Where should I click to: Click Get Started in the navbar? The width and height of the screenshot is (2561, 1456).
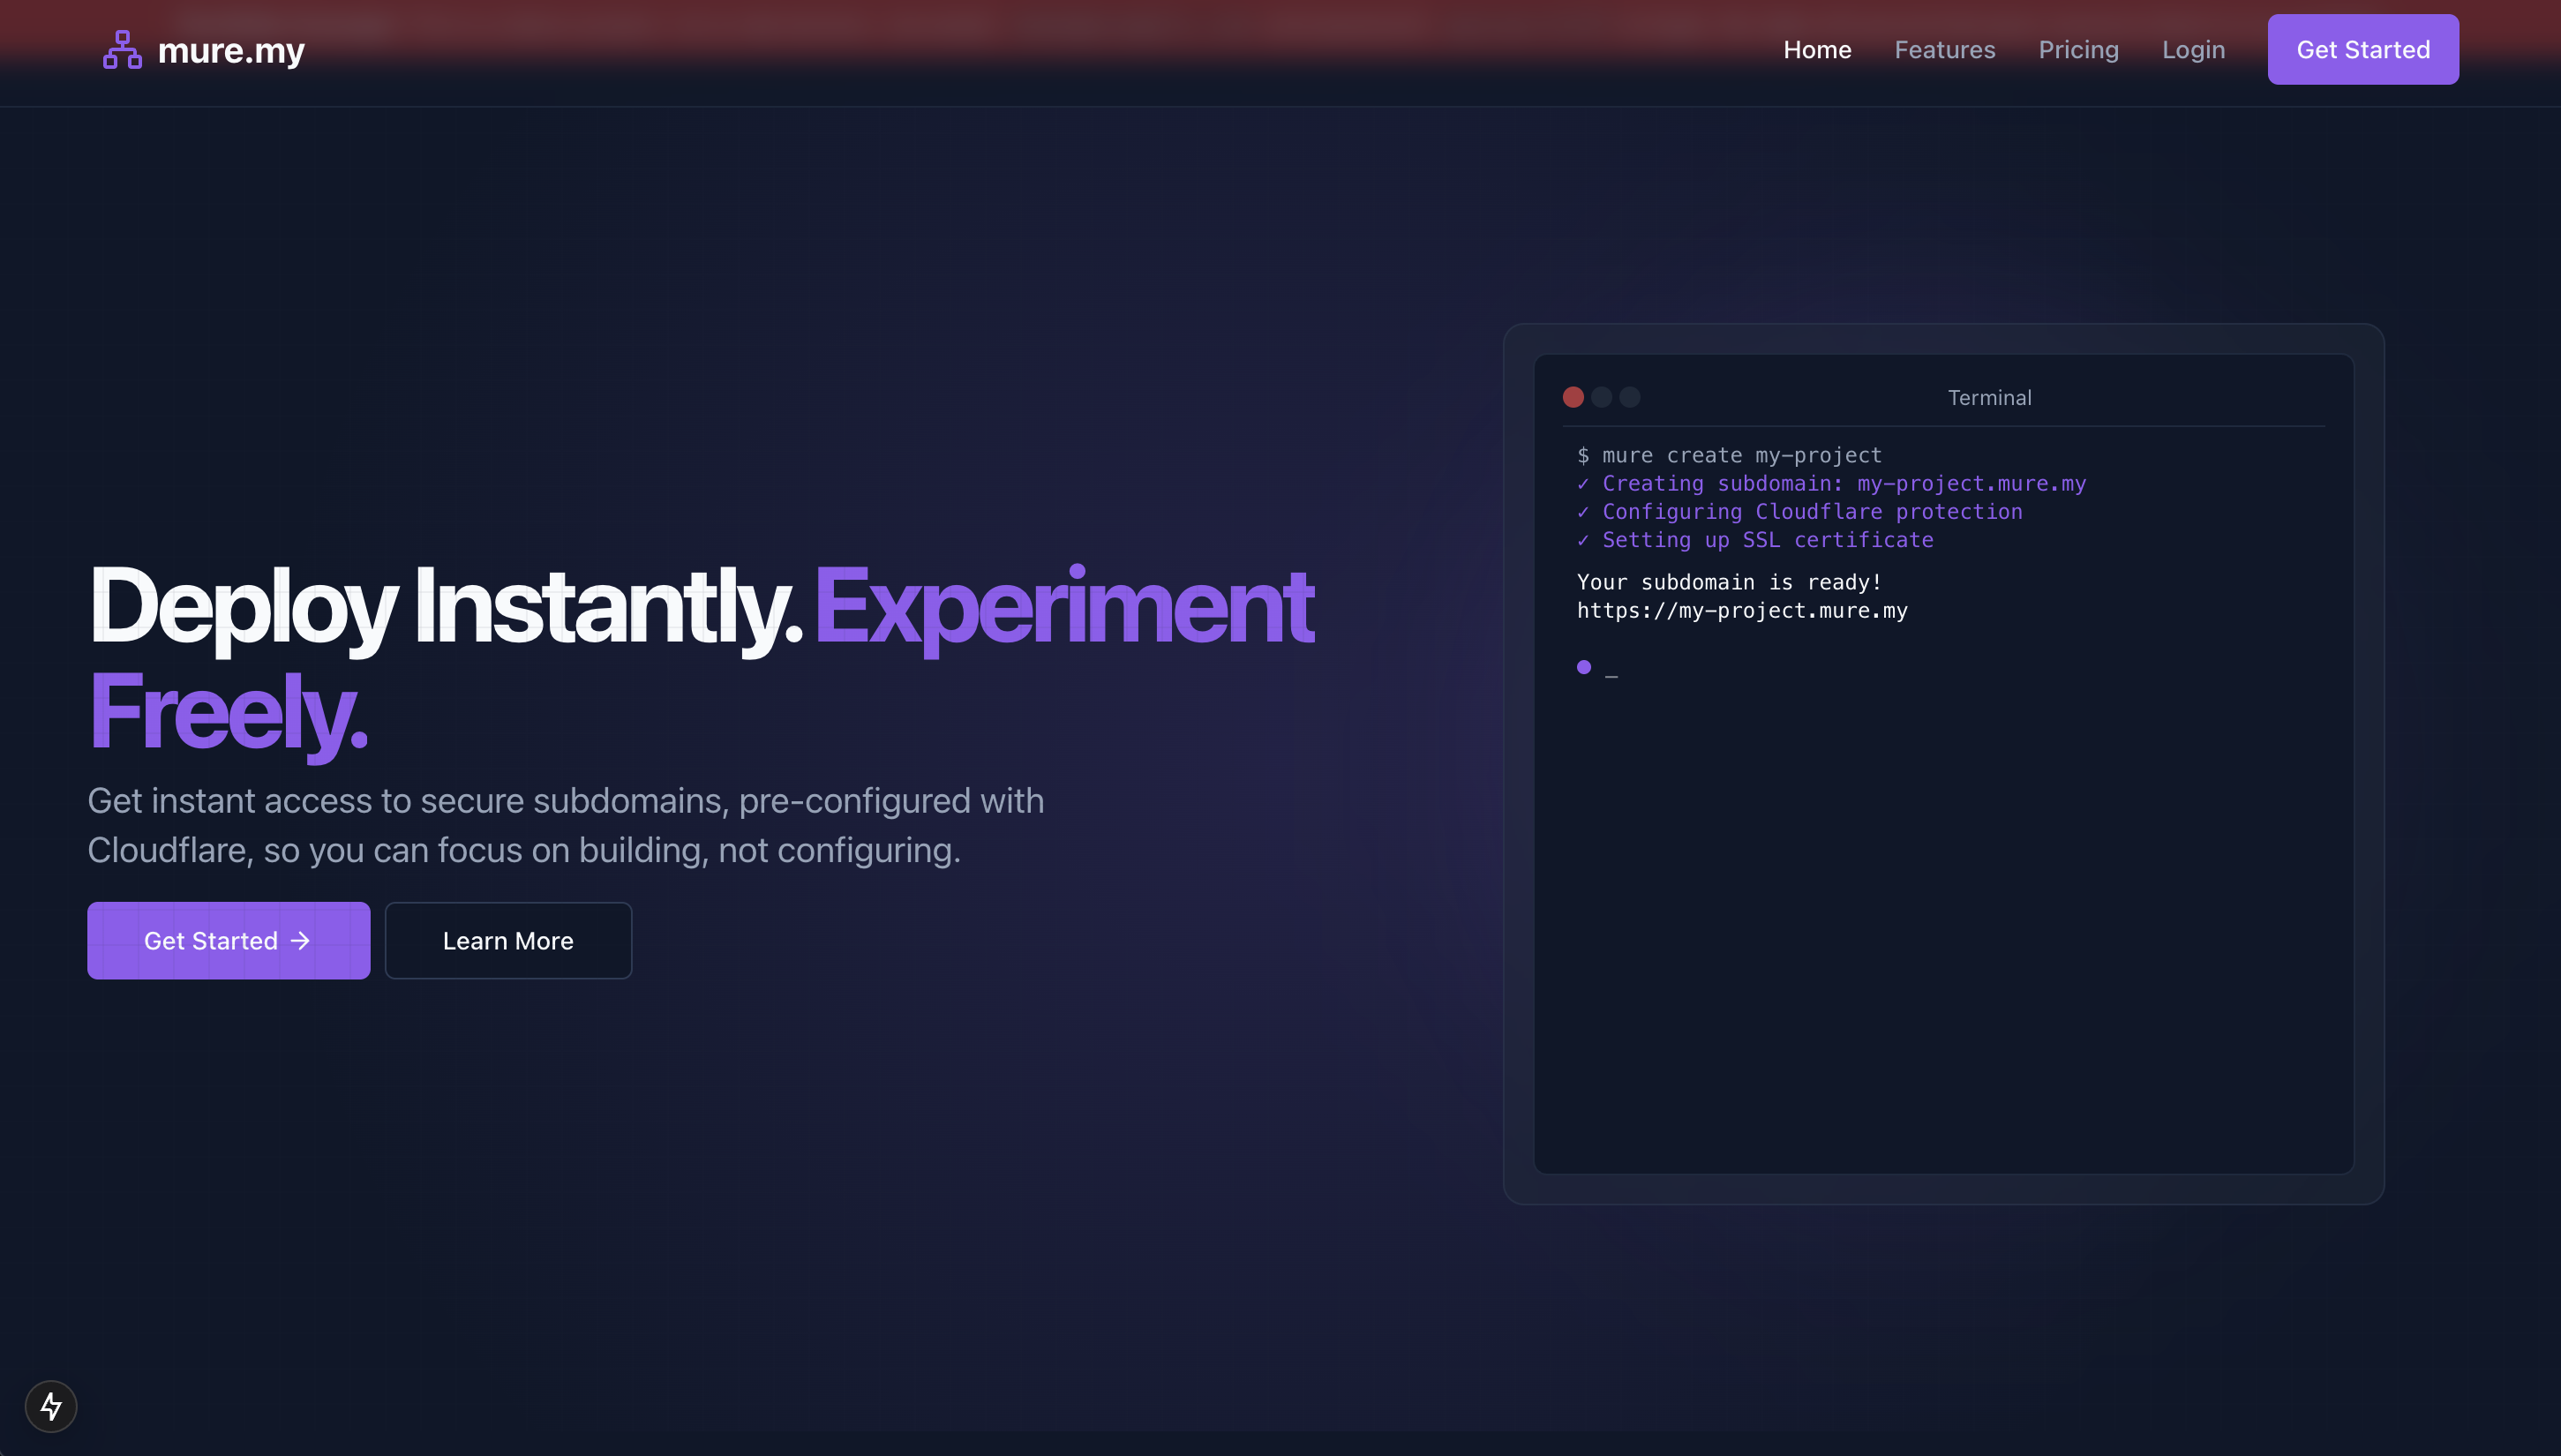point(2362,48)
